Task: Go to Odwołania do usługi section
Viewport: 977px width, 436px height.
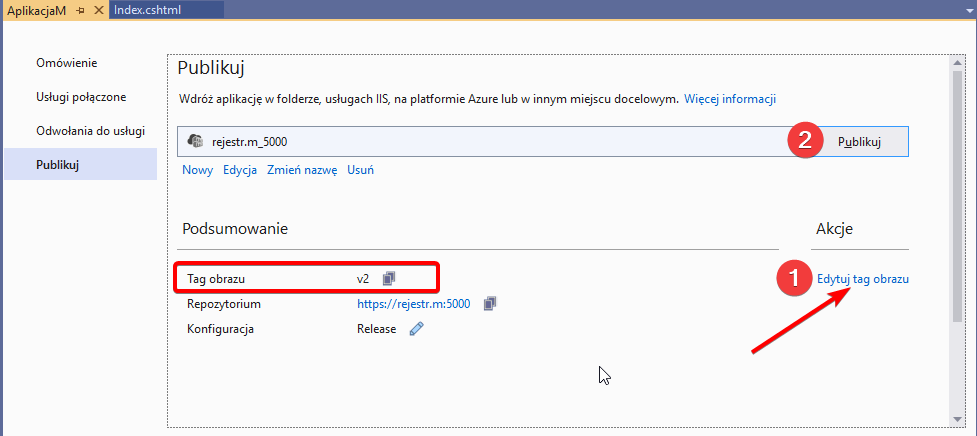Action: [90, 130]
